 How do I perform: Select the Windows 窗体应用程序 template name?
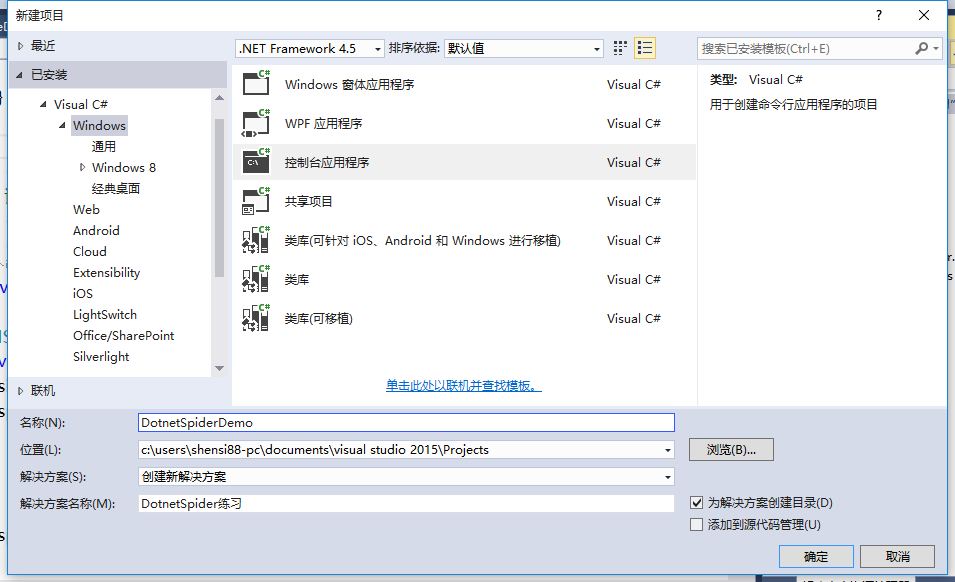click(x=350, y=84)
